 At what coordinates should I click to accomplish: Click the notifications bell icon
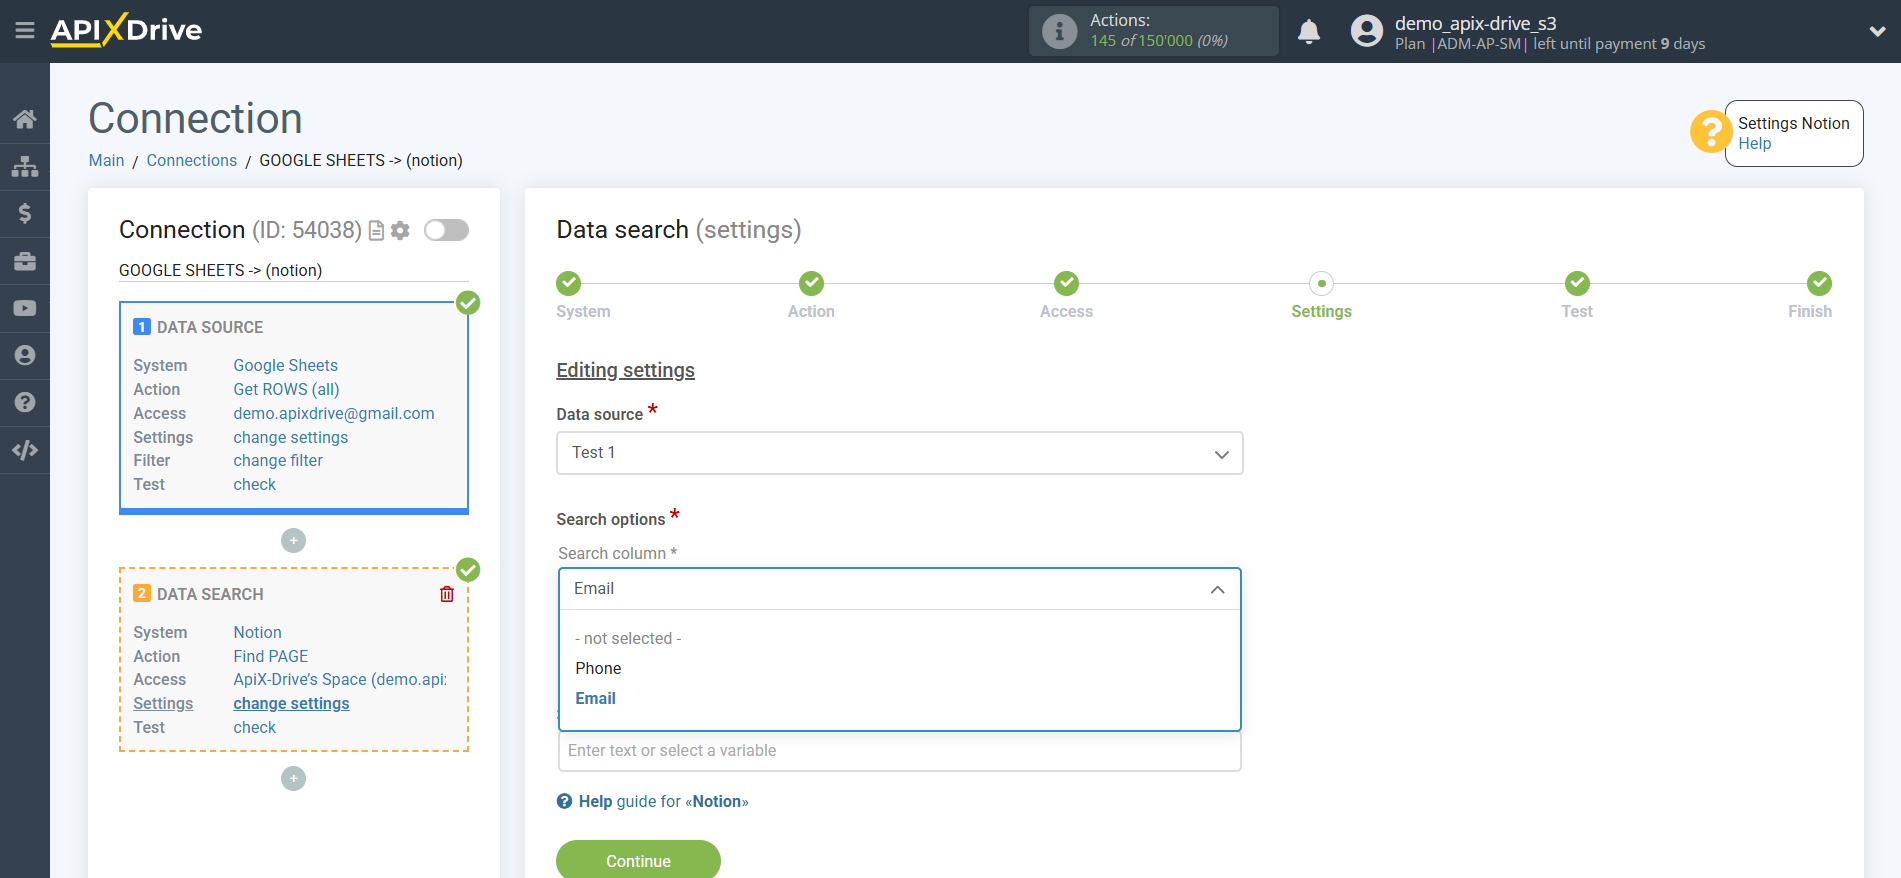1309,32
